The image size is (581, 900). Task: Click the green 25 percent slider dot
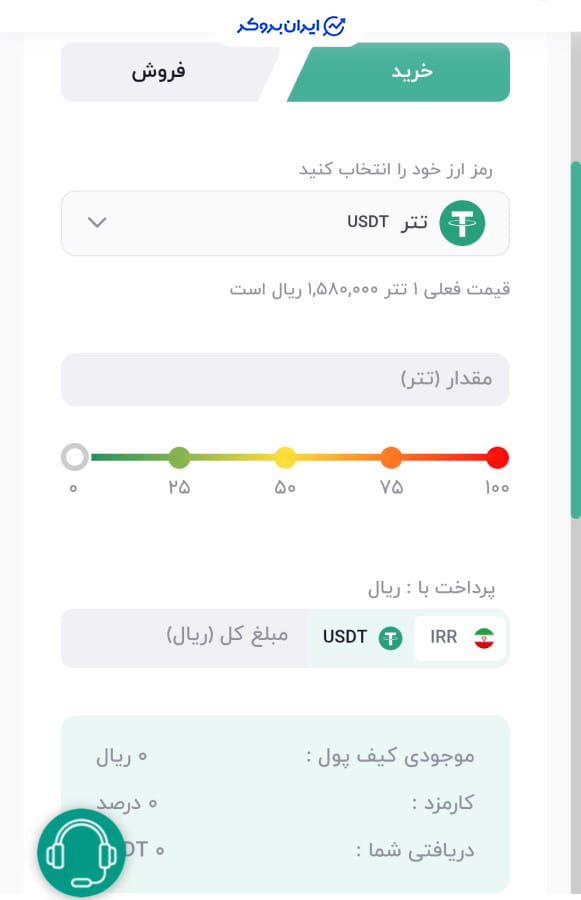click(179, 457)
